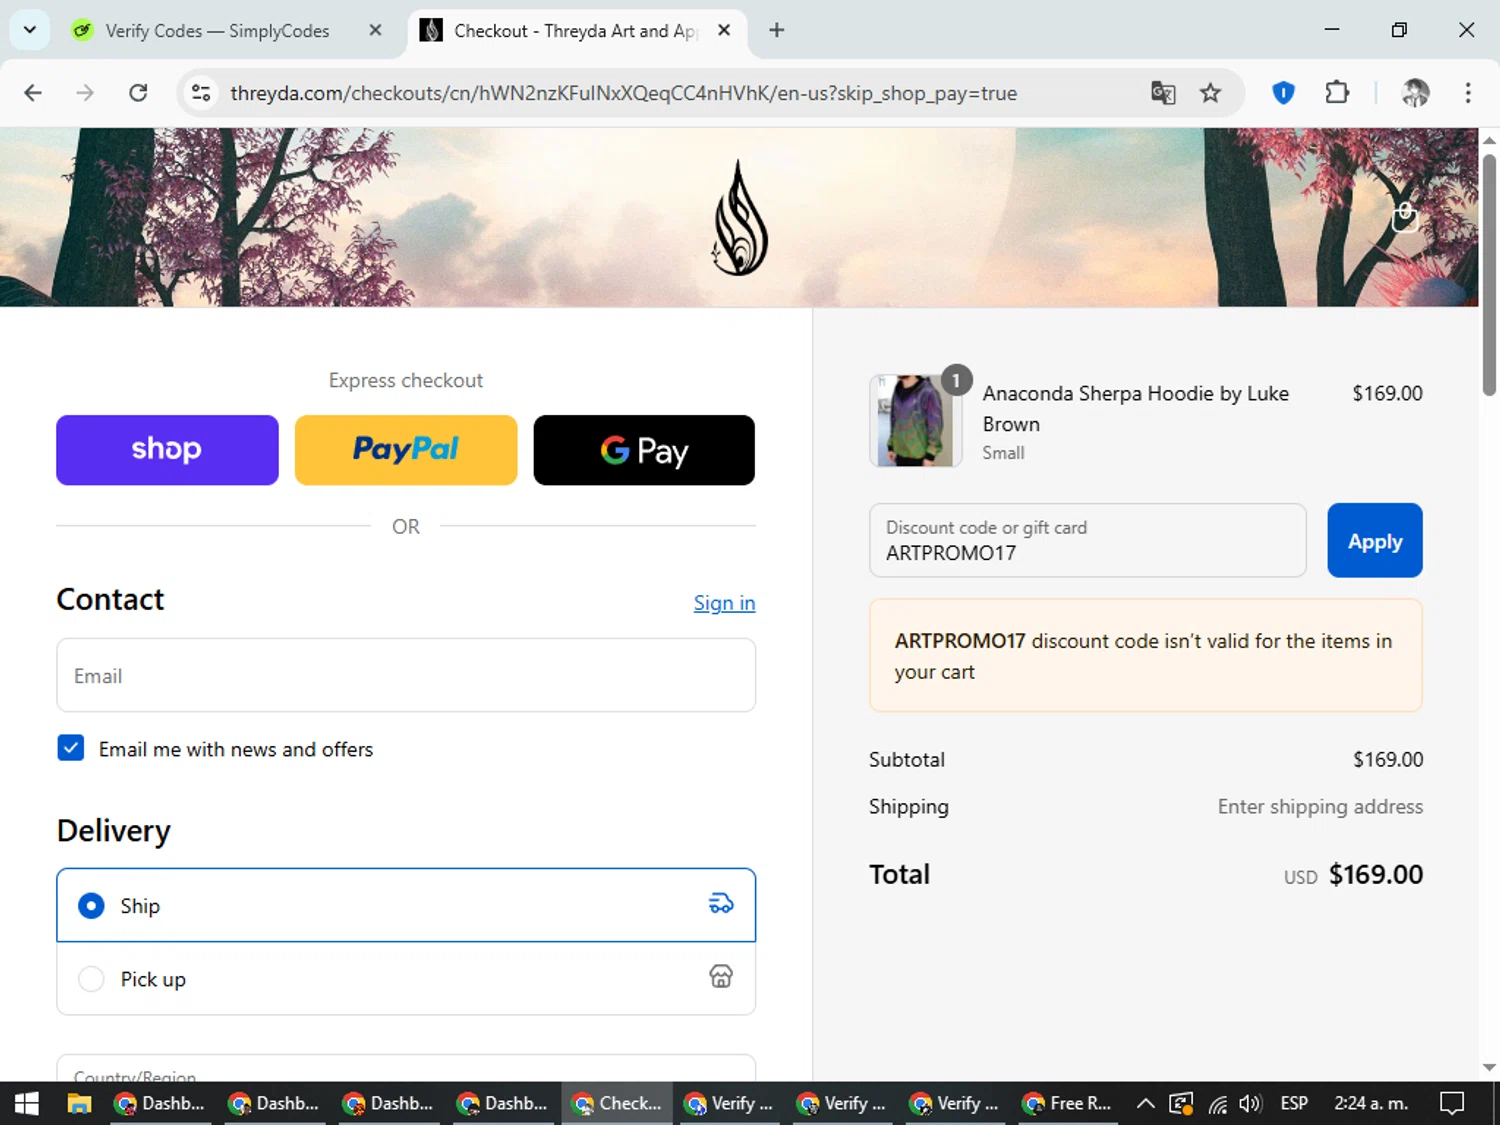
Task: Click the Sign in link
Action: pos(724,603)
